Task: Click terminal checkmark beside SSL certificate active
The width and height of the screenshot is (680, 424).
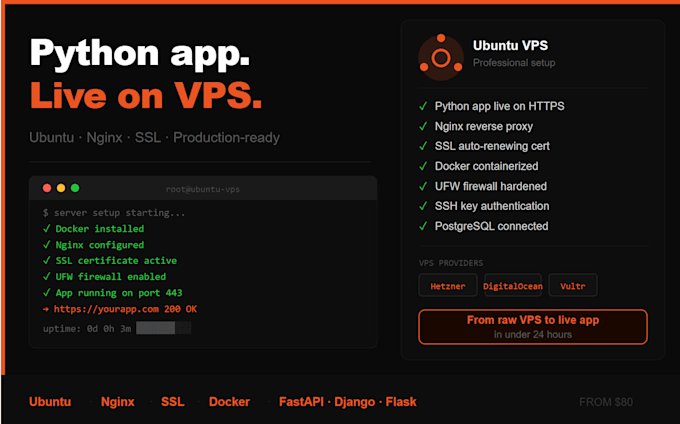Action: [47, 261]
